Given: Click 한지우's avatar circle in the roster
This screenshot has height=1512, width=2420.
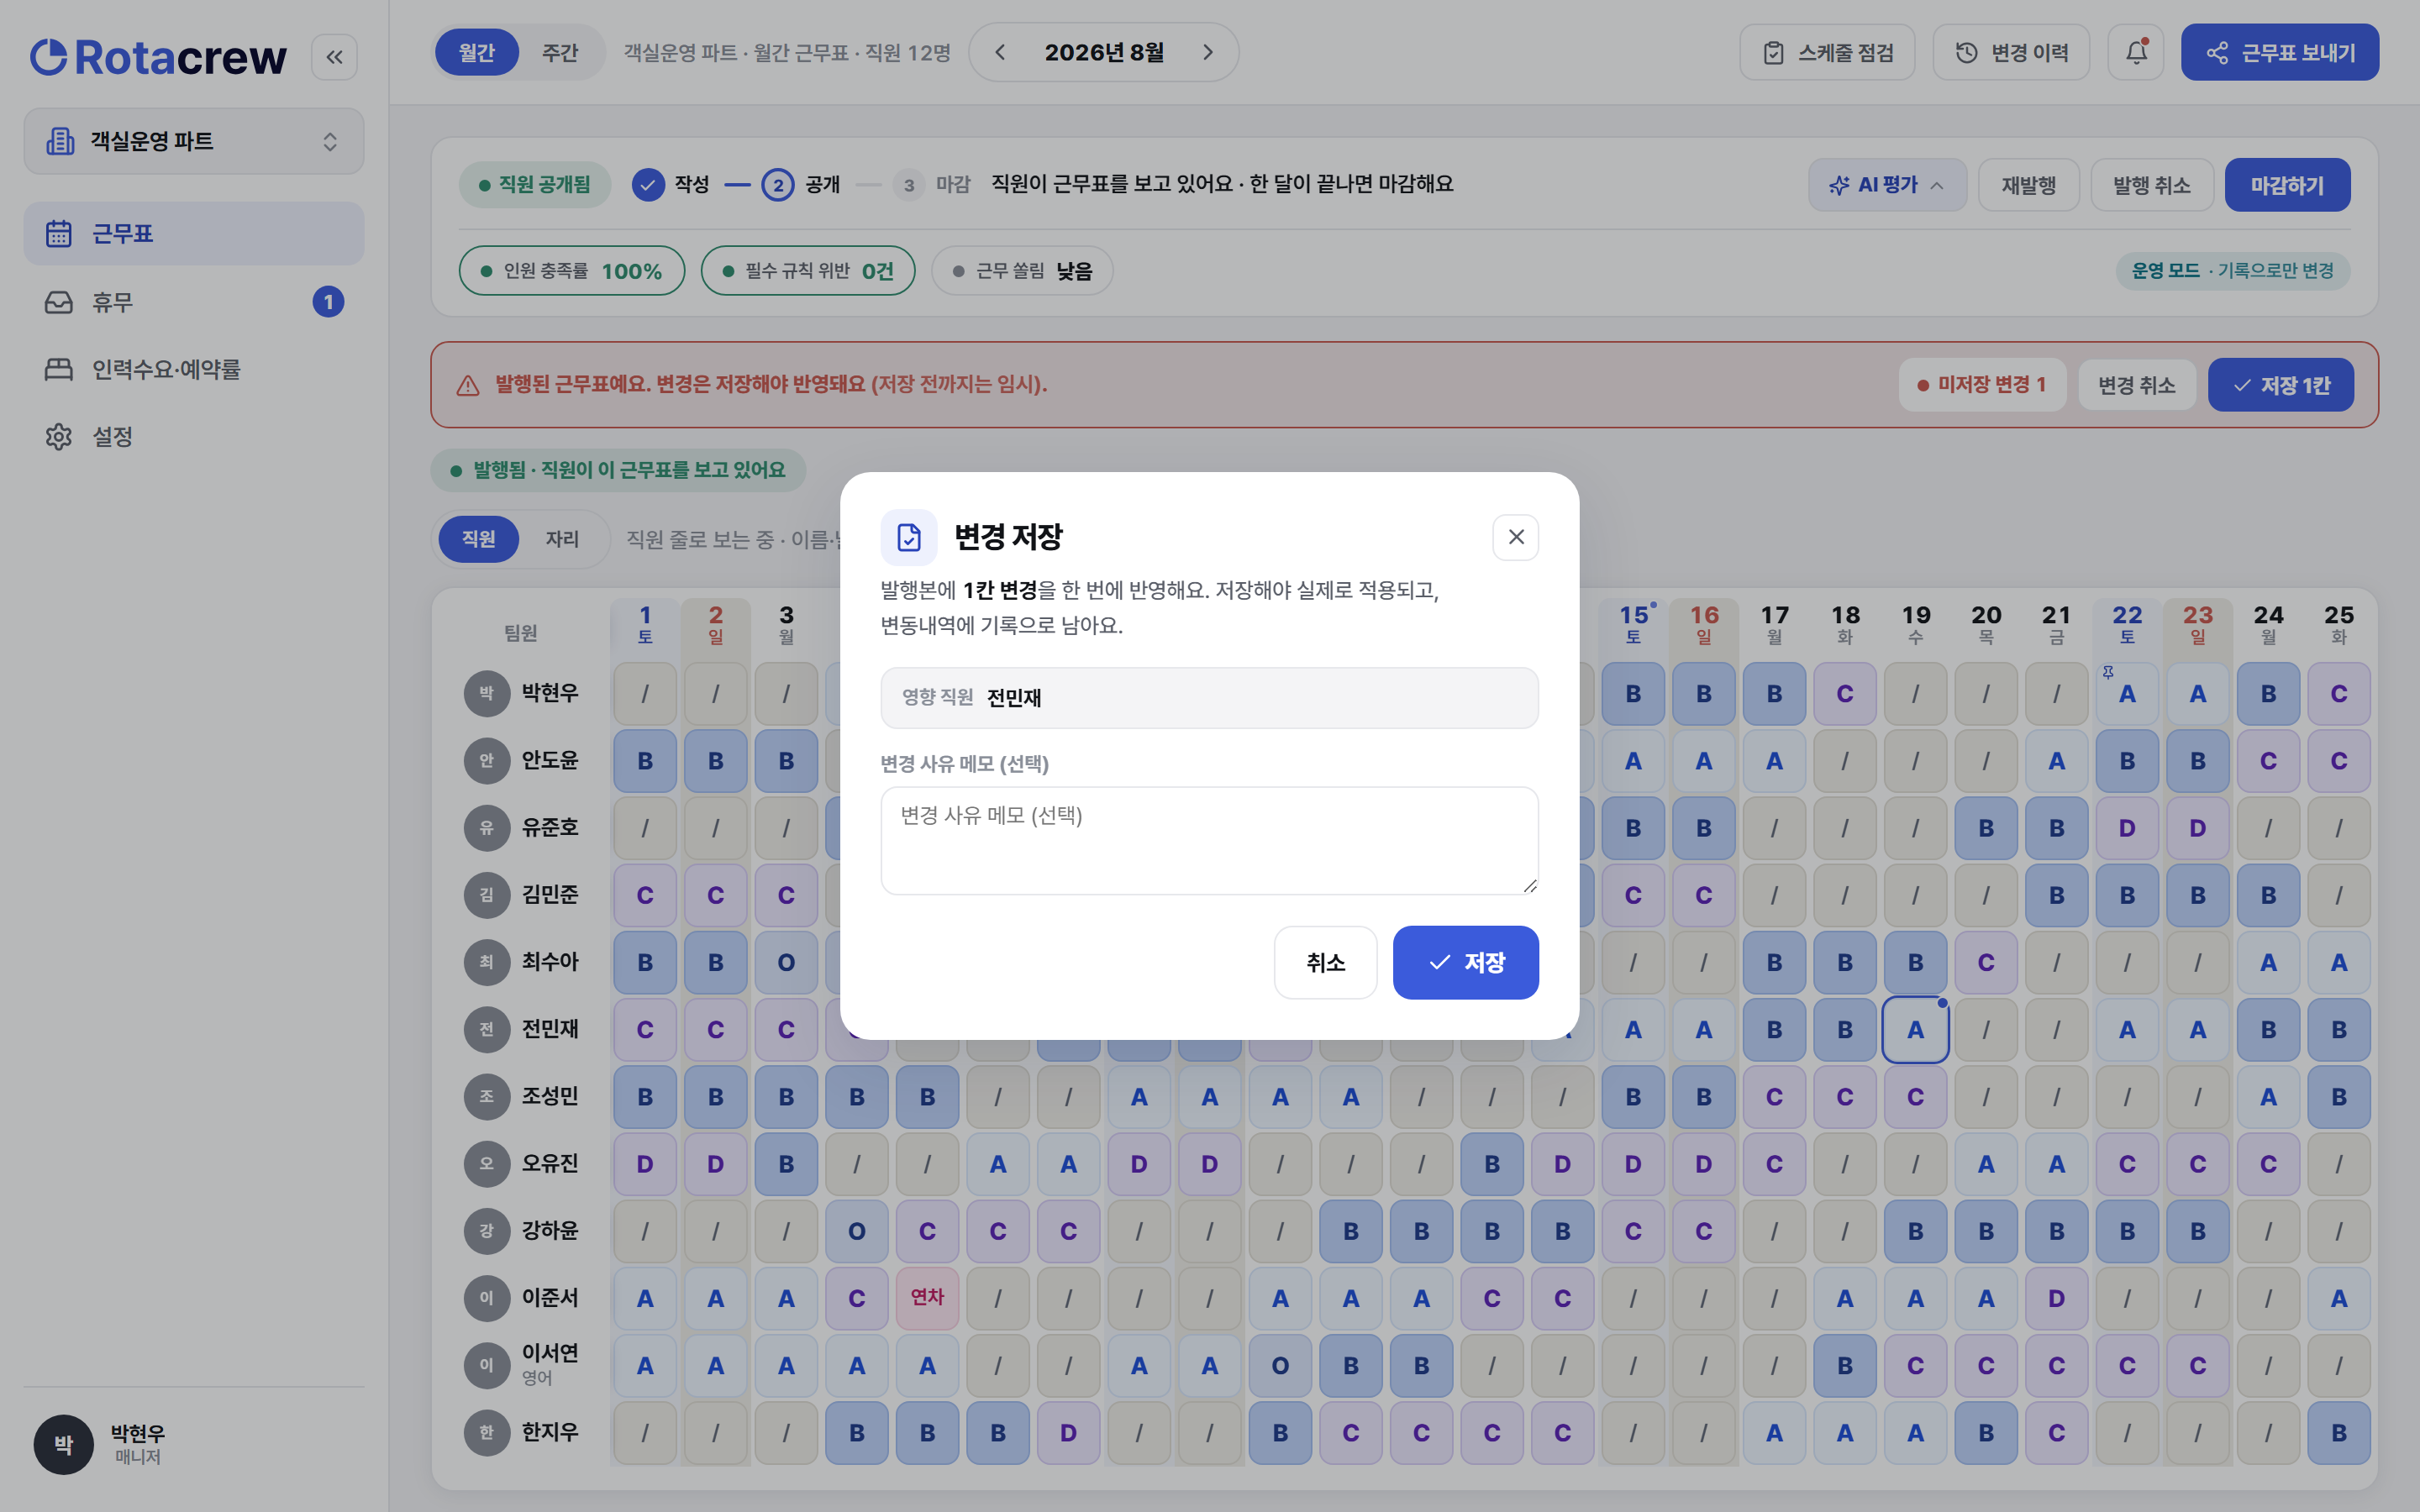Looking at the screenshot, I should [x=486, y=1432].
